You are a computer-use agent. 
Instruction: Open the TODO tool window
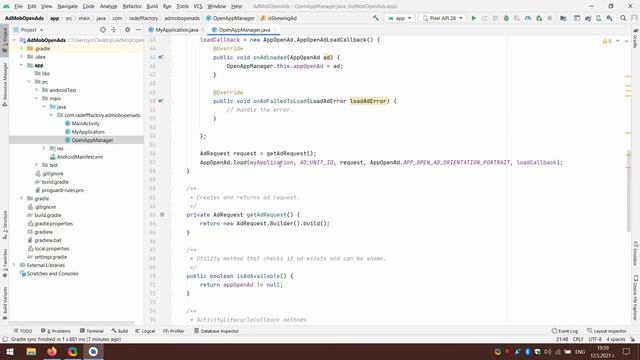coord(22,331)
